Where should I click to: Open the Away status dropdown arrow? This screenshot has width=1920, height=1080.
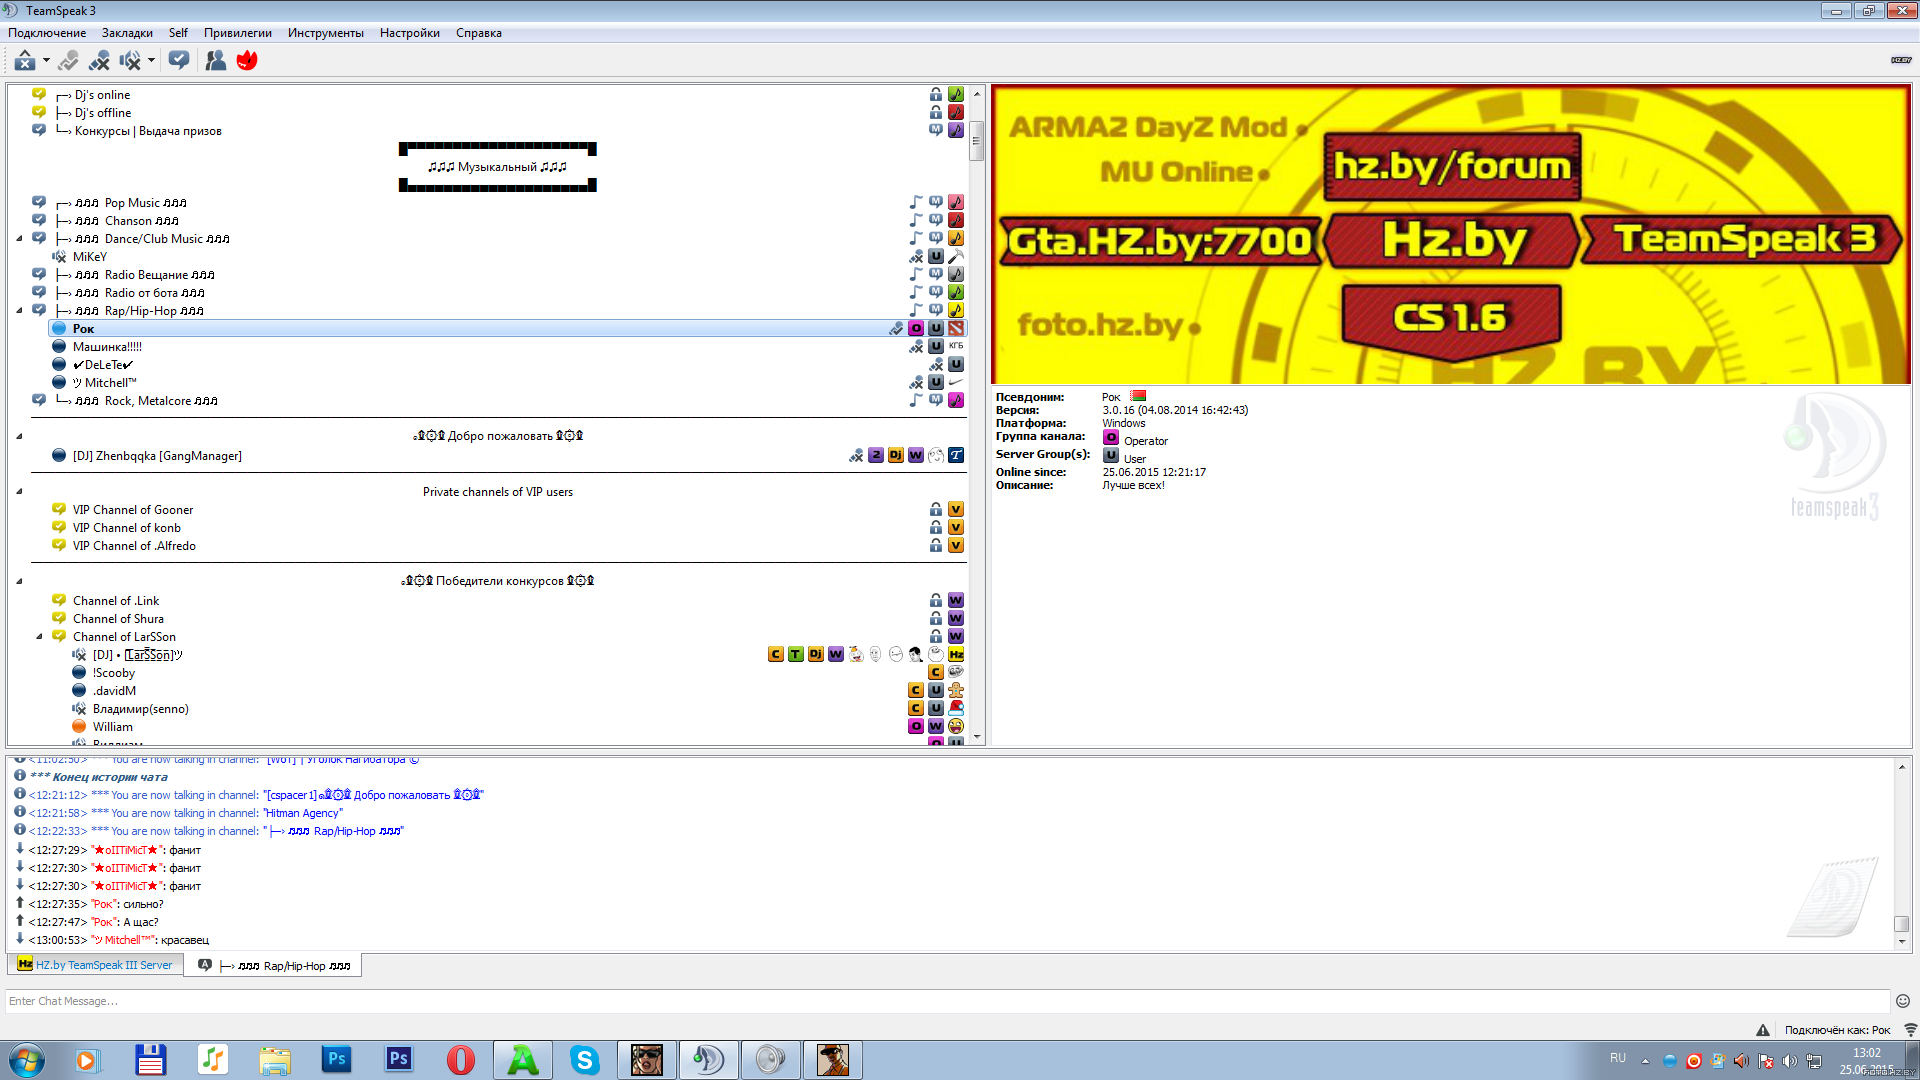click(46, 61)
